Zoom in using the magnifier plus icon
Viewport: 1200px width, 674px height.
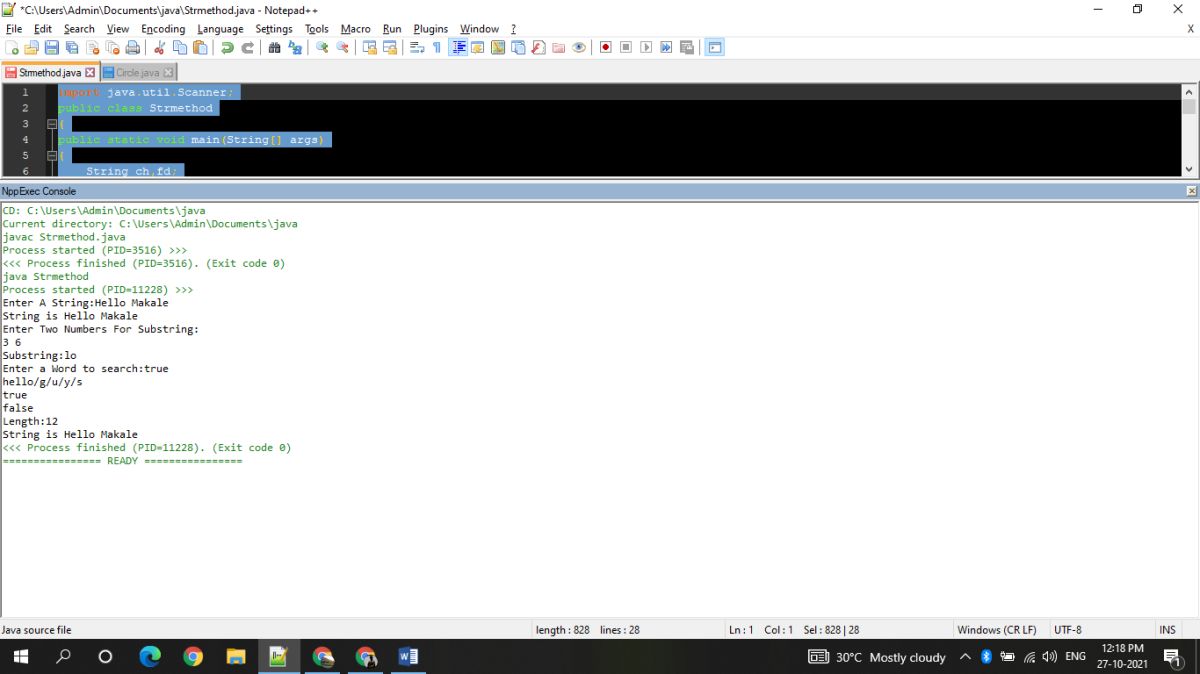pos(322,47)
